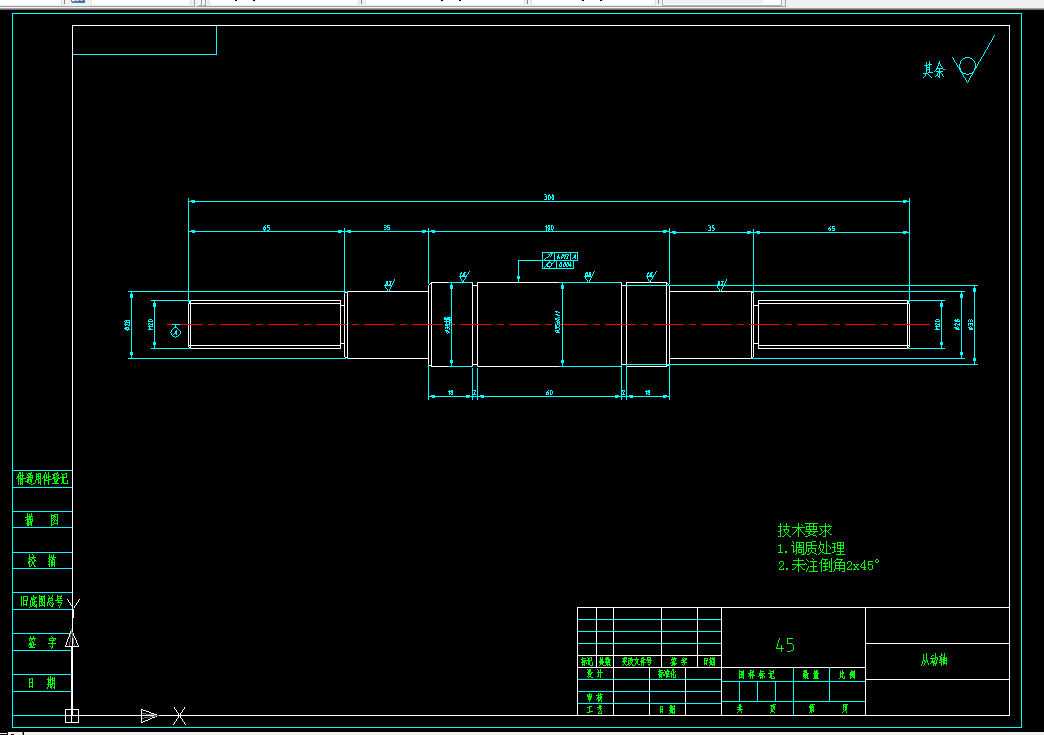
Task: Select the 300 overall length dimension text
Action: [x=549, y=197]
